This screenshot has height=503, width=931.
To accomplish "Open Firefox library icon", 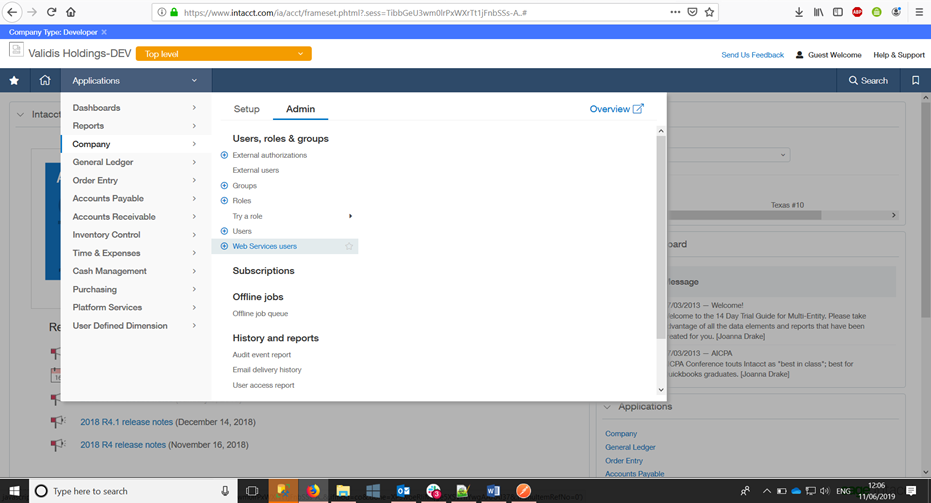I will point(818,12).
